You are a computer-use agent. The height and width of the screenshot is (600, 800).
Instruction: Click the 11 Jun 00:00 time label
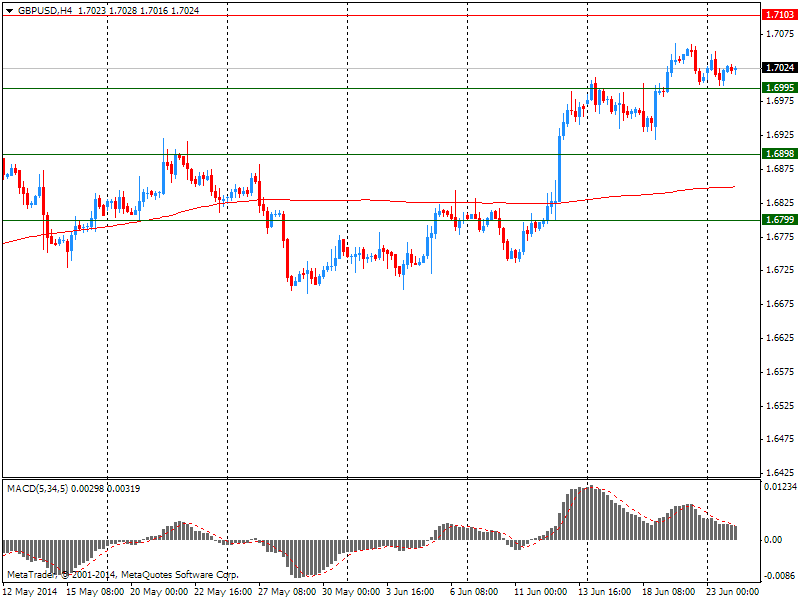pos(540,592)
